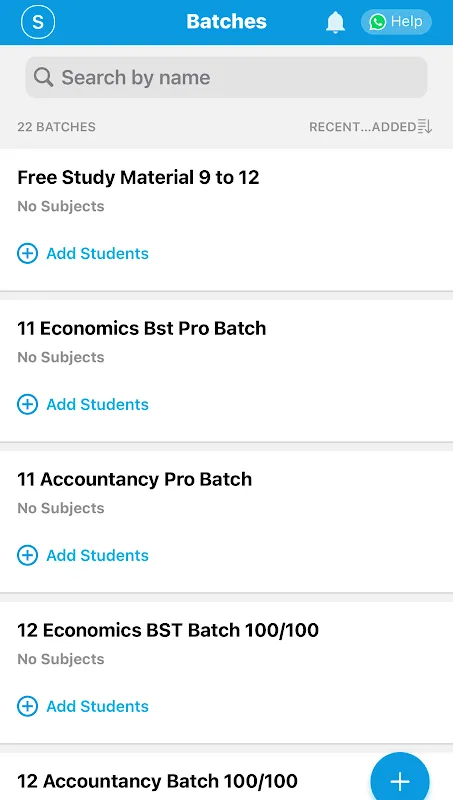Open notifications bell icon
The height and width of the screenshot is (800, 453).
[335, 22]
